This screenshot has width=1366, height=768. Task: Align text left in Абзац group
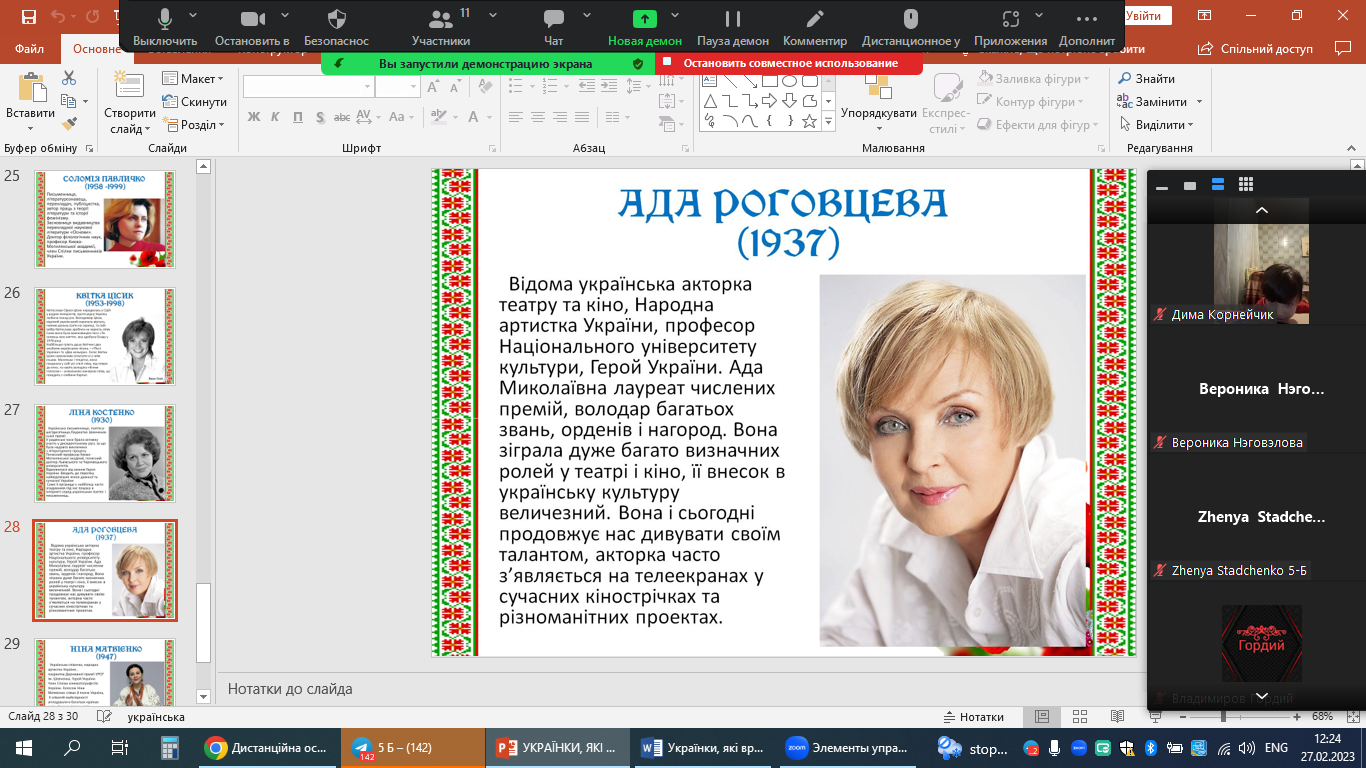click(x=518, y=117)
